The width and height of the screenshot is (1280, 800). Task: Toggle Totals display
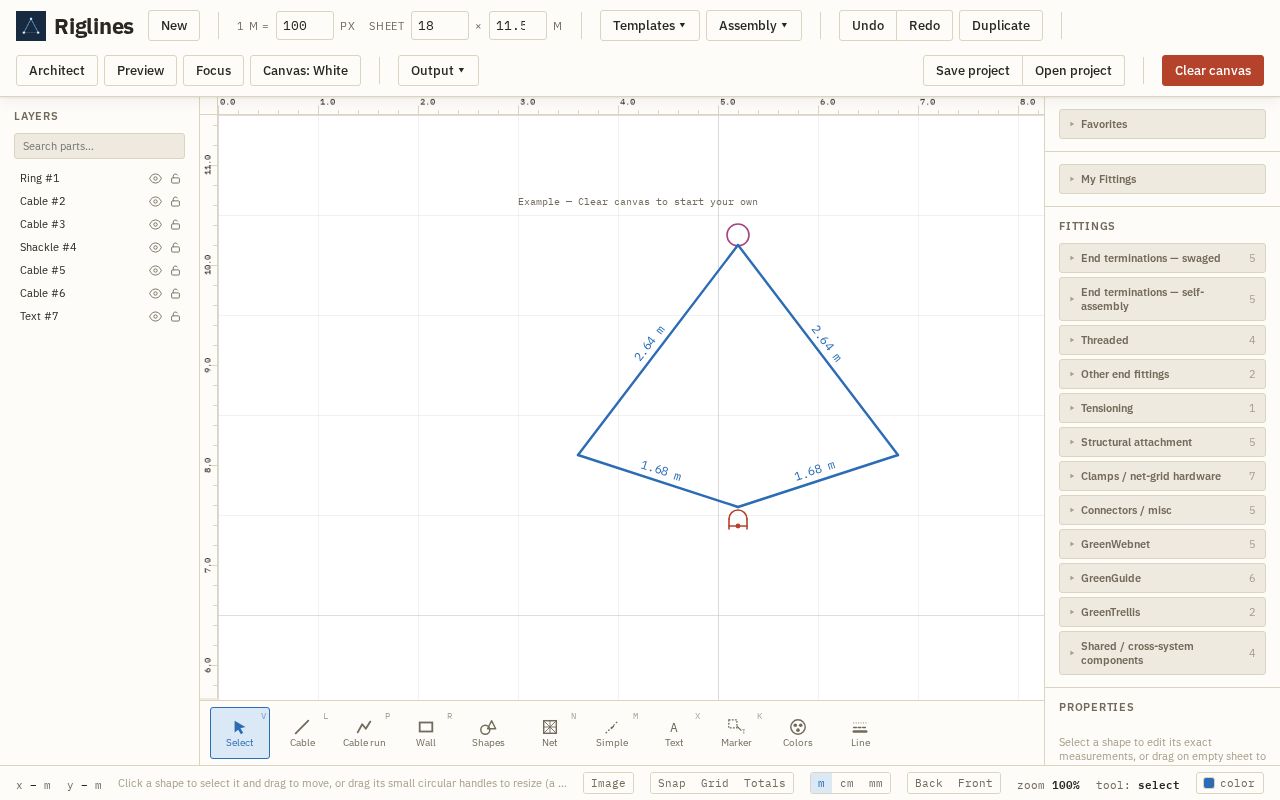[x=764, y=783]
